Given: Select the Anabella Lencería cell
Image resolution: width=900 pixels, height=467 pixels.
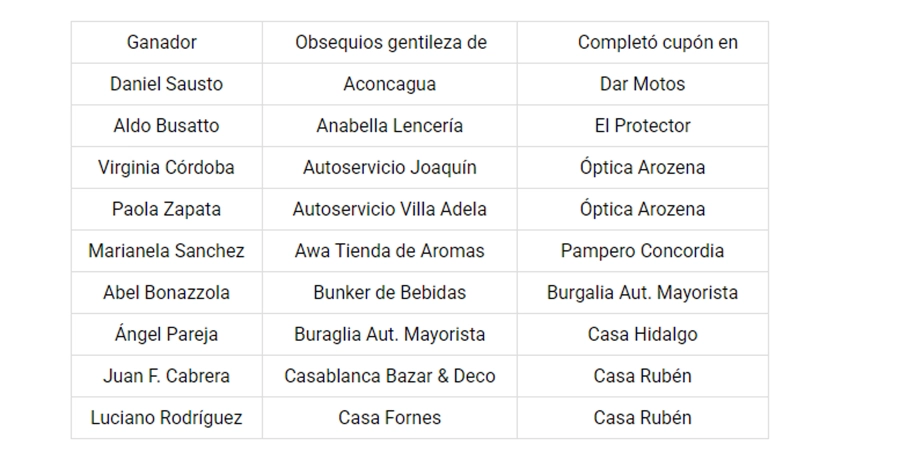Looking at the screenshot, I should pos(389,126).
